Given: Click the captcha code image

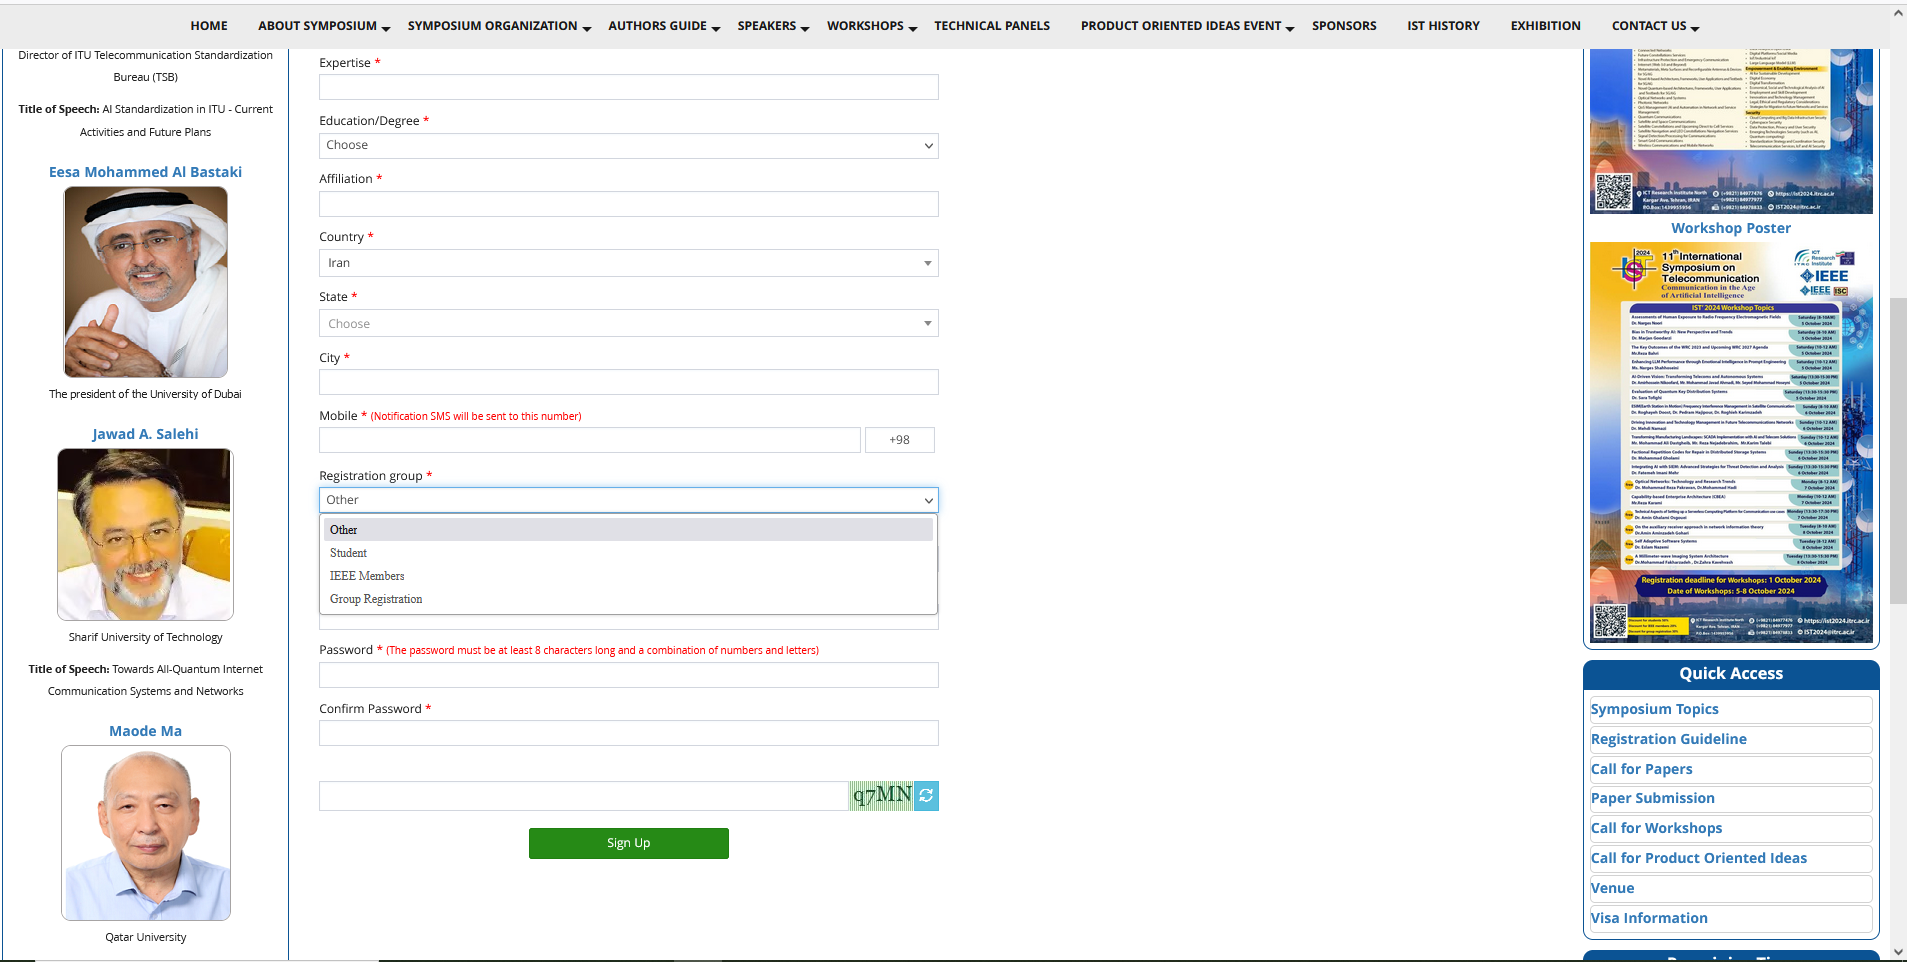Looking at the screenshot, I should click(x=881, y=796).
